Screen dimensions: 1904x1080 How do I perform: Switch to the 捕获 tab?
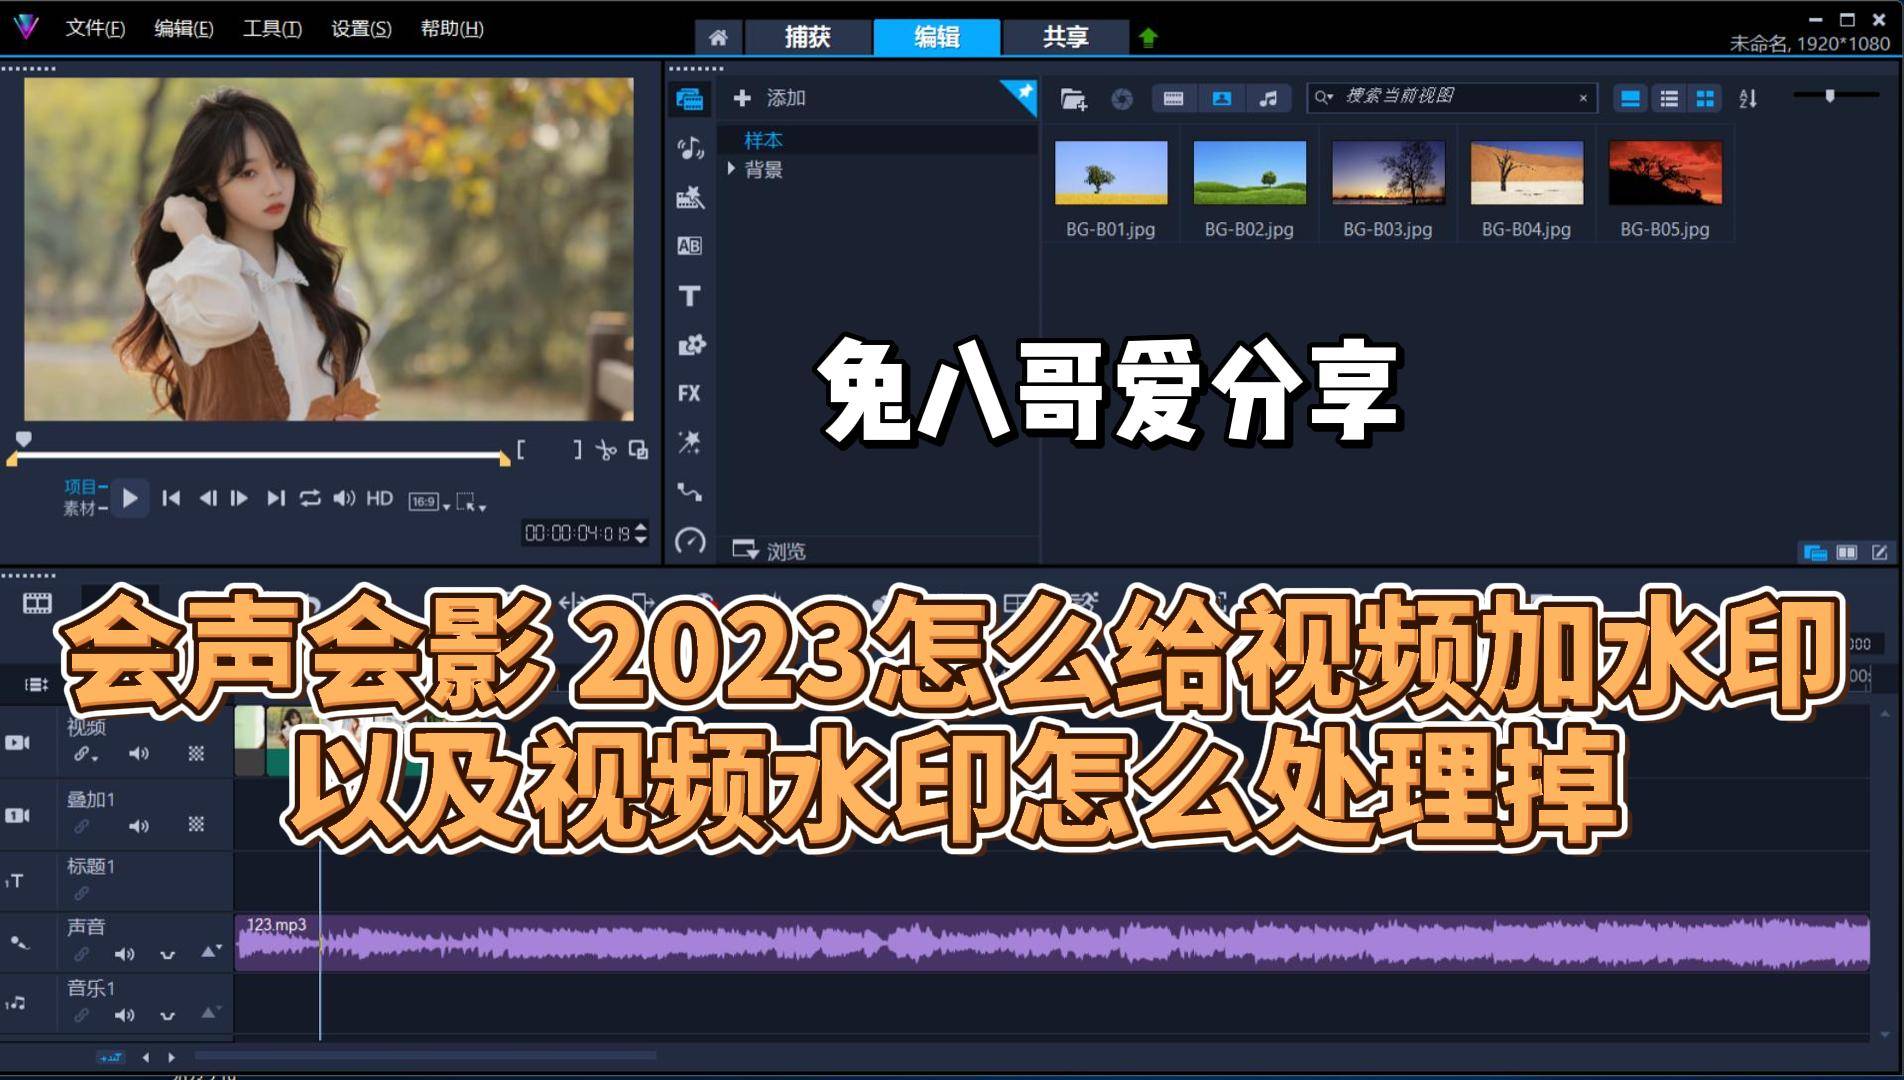click(808, 37)
